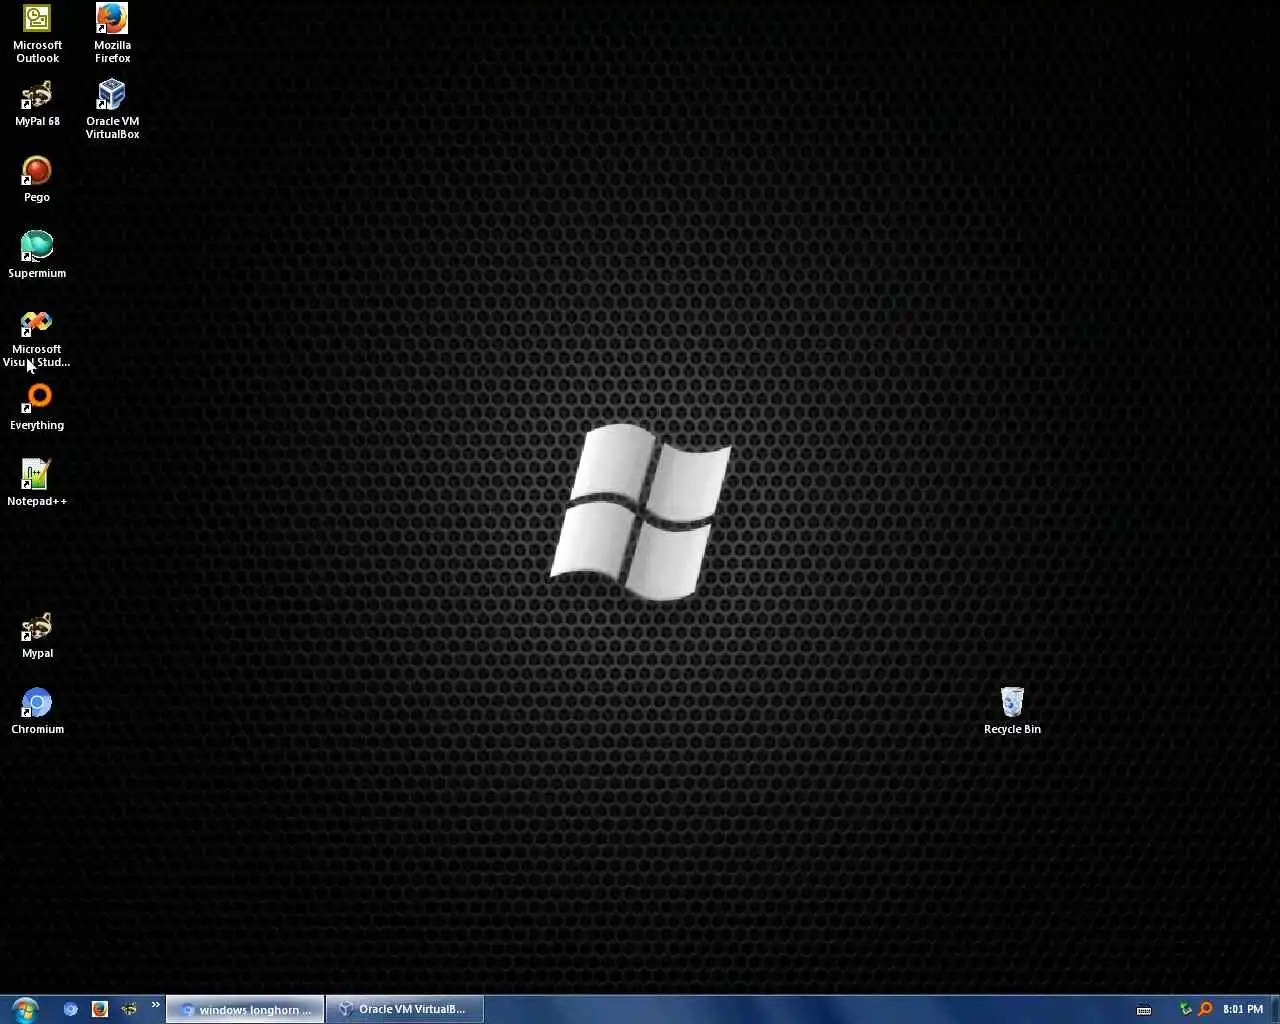
Task: Click the Show Desktop strip at taskbar end
Action: (x=1274, y=1009)
